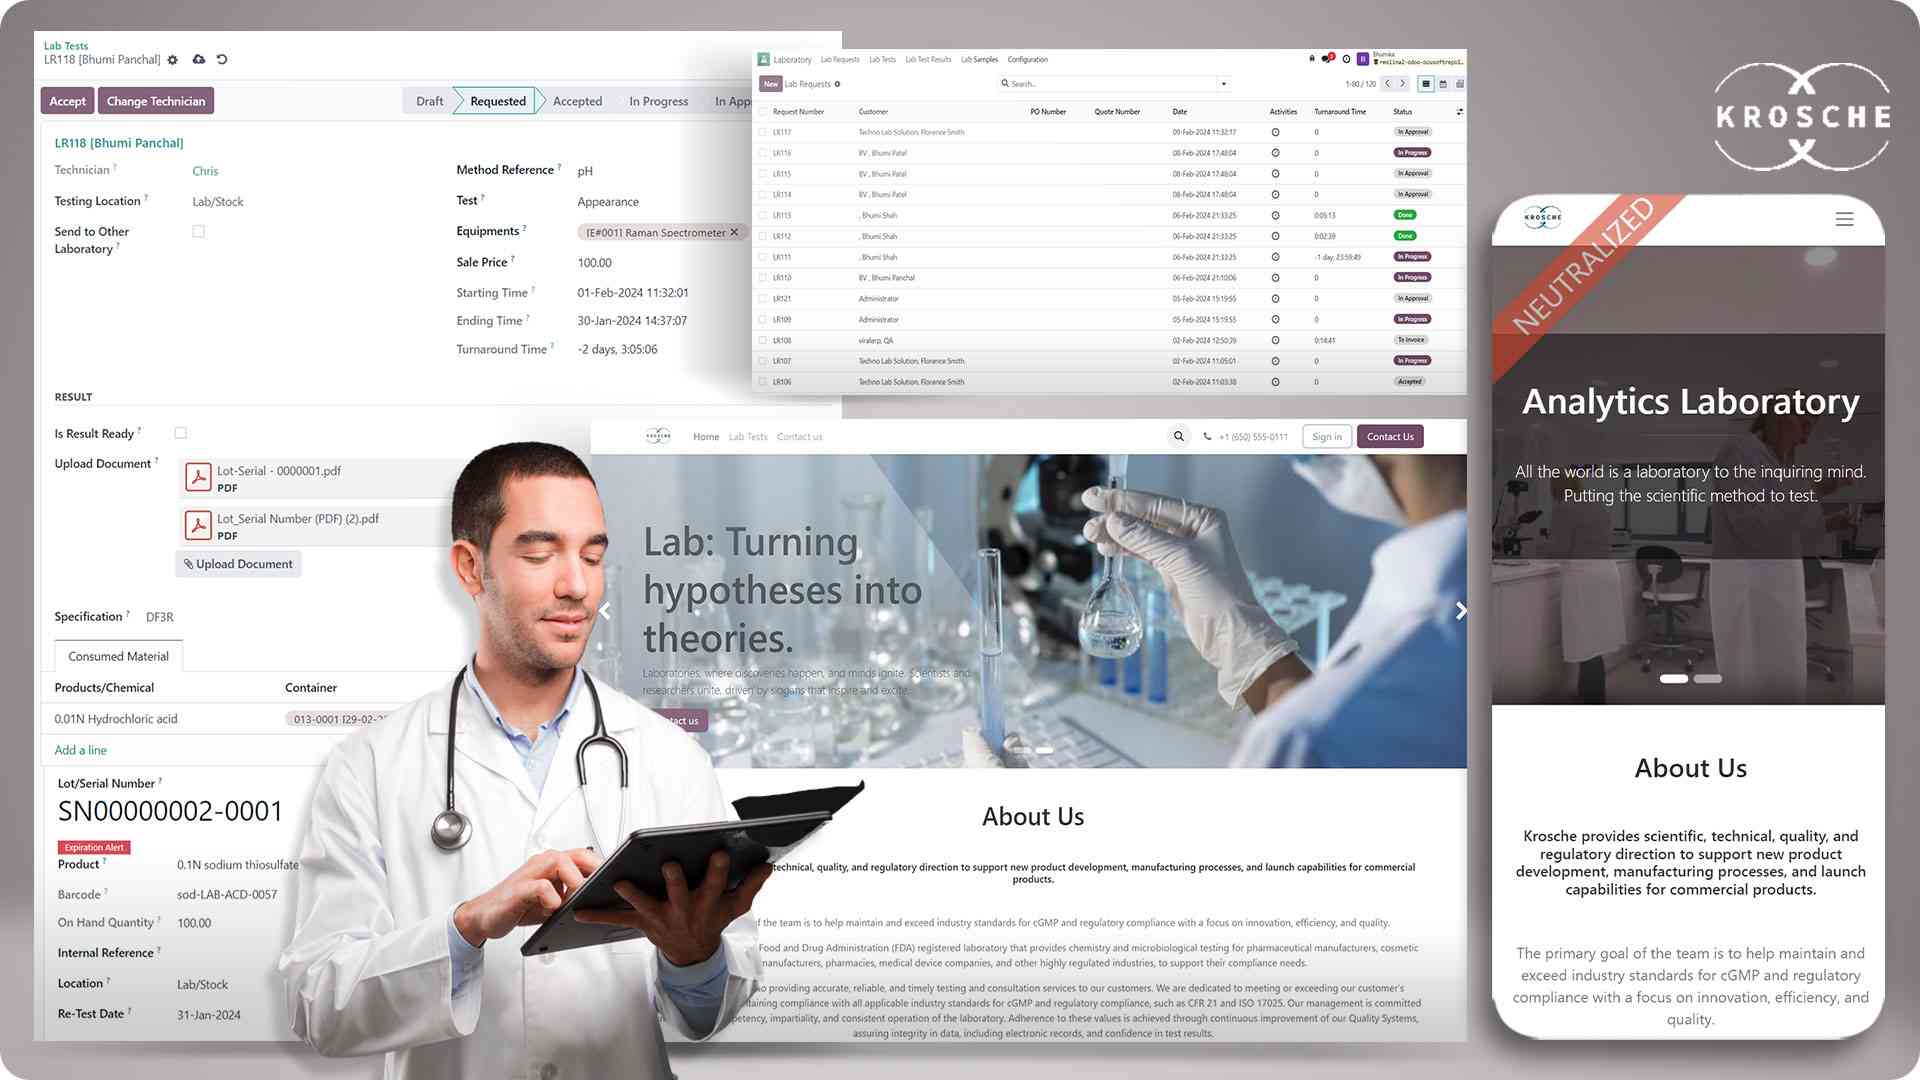The height and width of the screenshot is (1080, 1920).
Task: Select the Requested status tab
Action: 497,99
